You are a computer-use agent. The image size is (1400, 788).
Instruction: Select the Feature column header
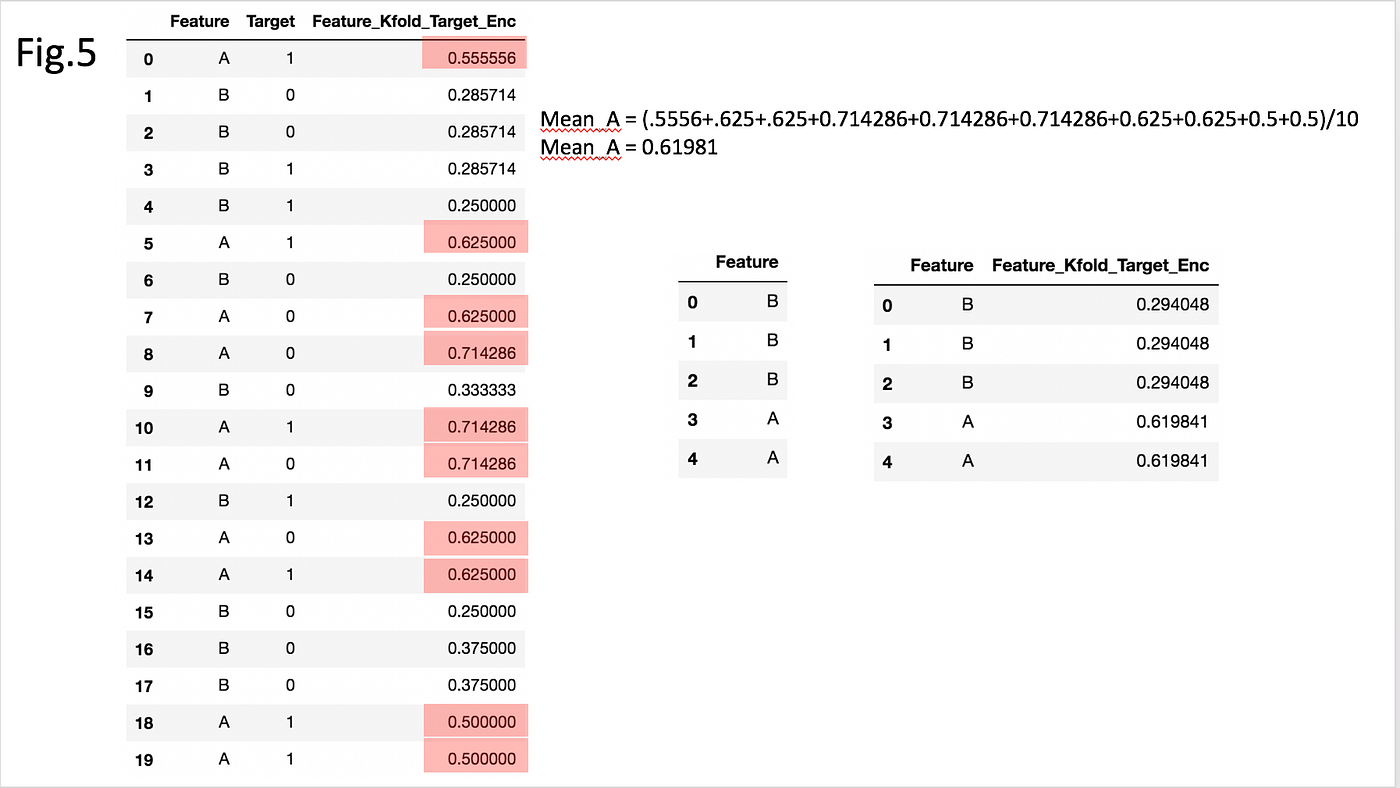click(x=199, y=21)
